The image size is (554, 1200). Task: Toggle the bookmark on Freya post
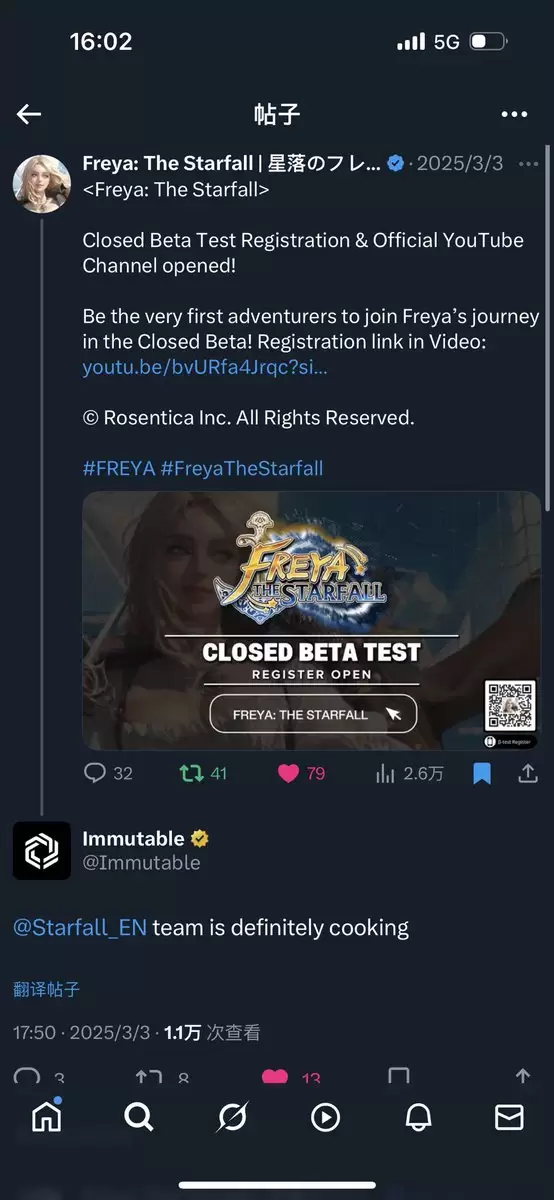(x=481, y=773)
